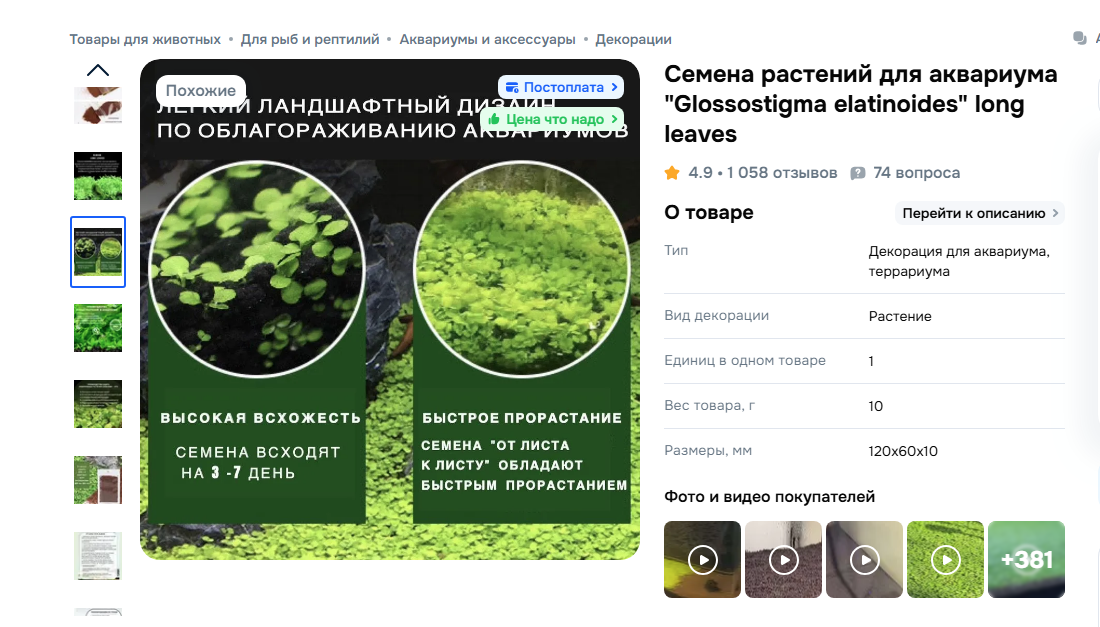
Task: Play the fourth customer video with green plants
Action: pyautogui.click(x=946, y=560)
